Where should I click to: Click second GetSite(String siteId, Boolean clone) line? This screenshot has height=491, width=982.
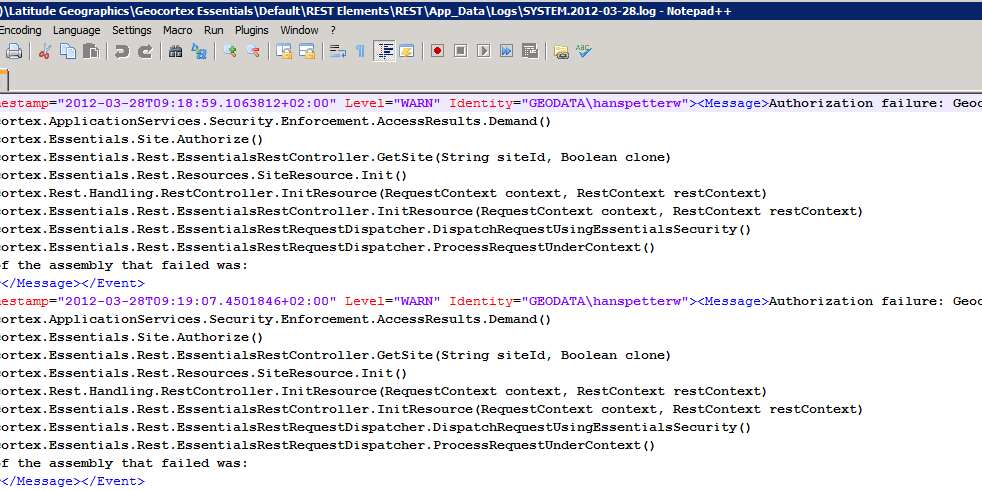coord(336,355)
